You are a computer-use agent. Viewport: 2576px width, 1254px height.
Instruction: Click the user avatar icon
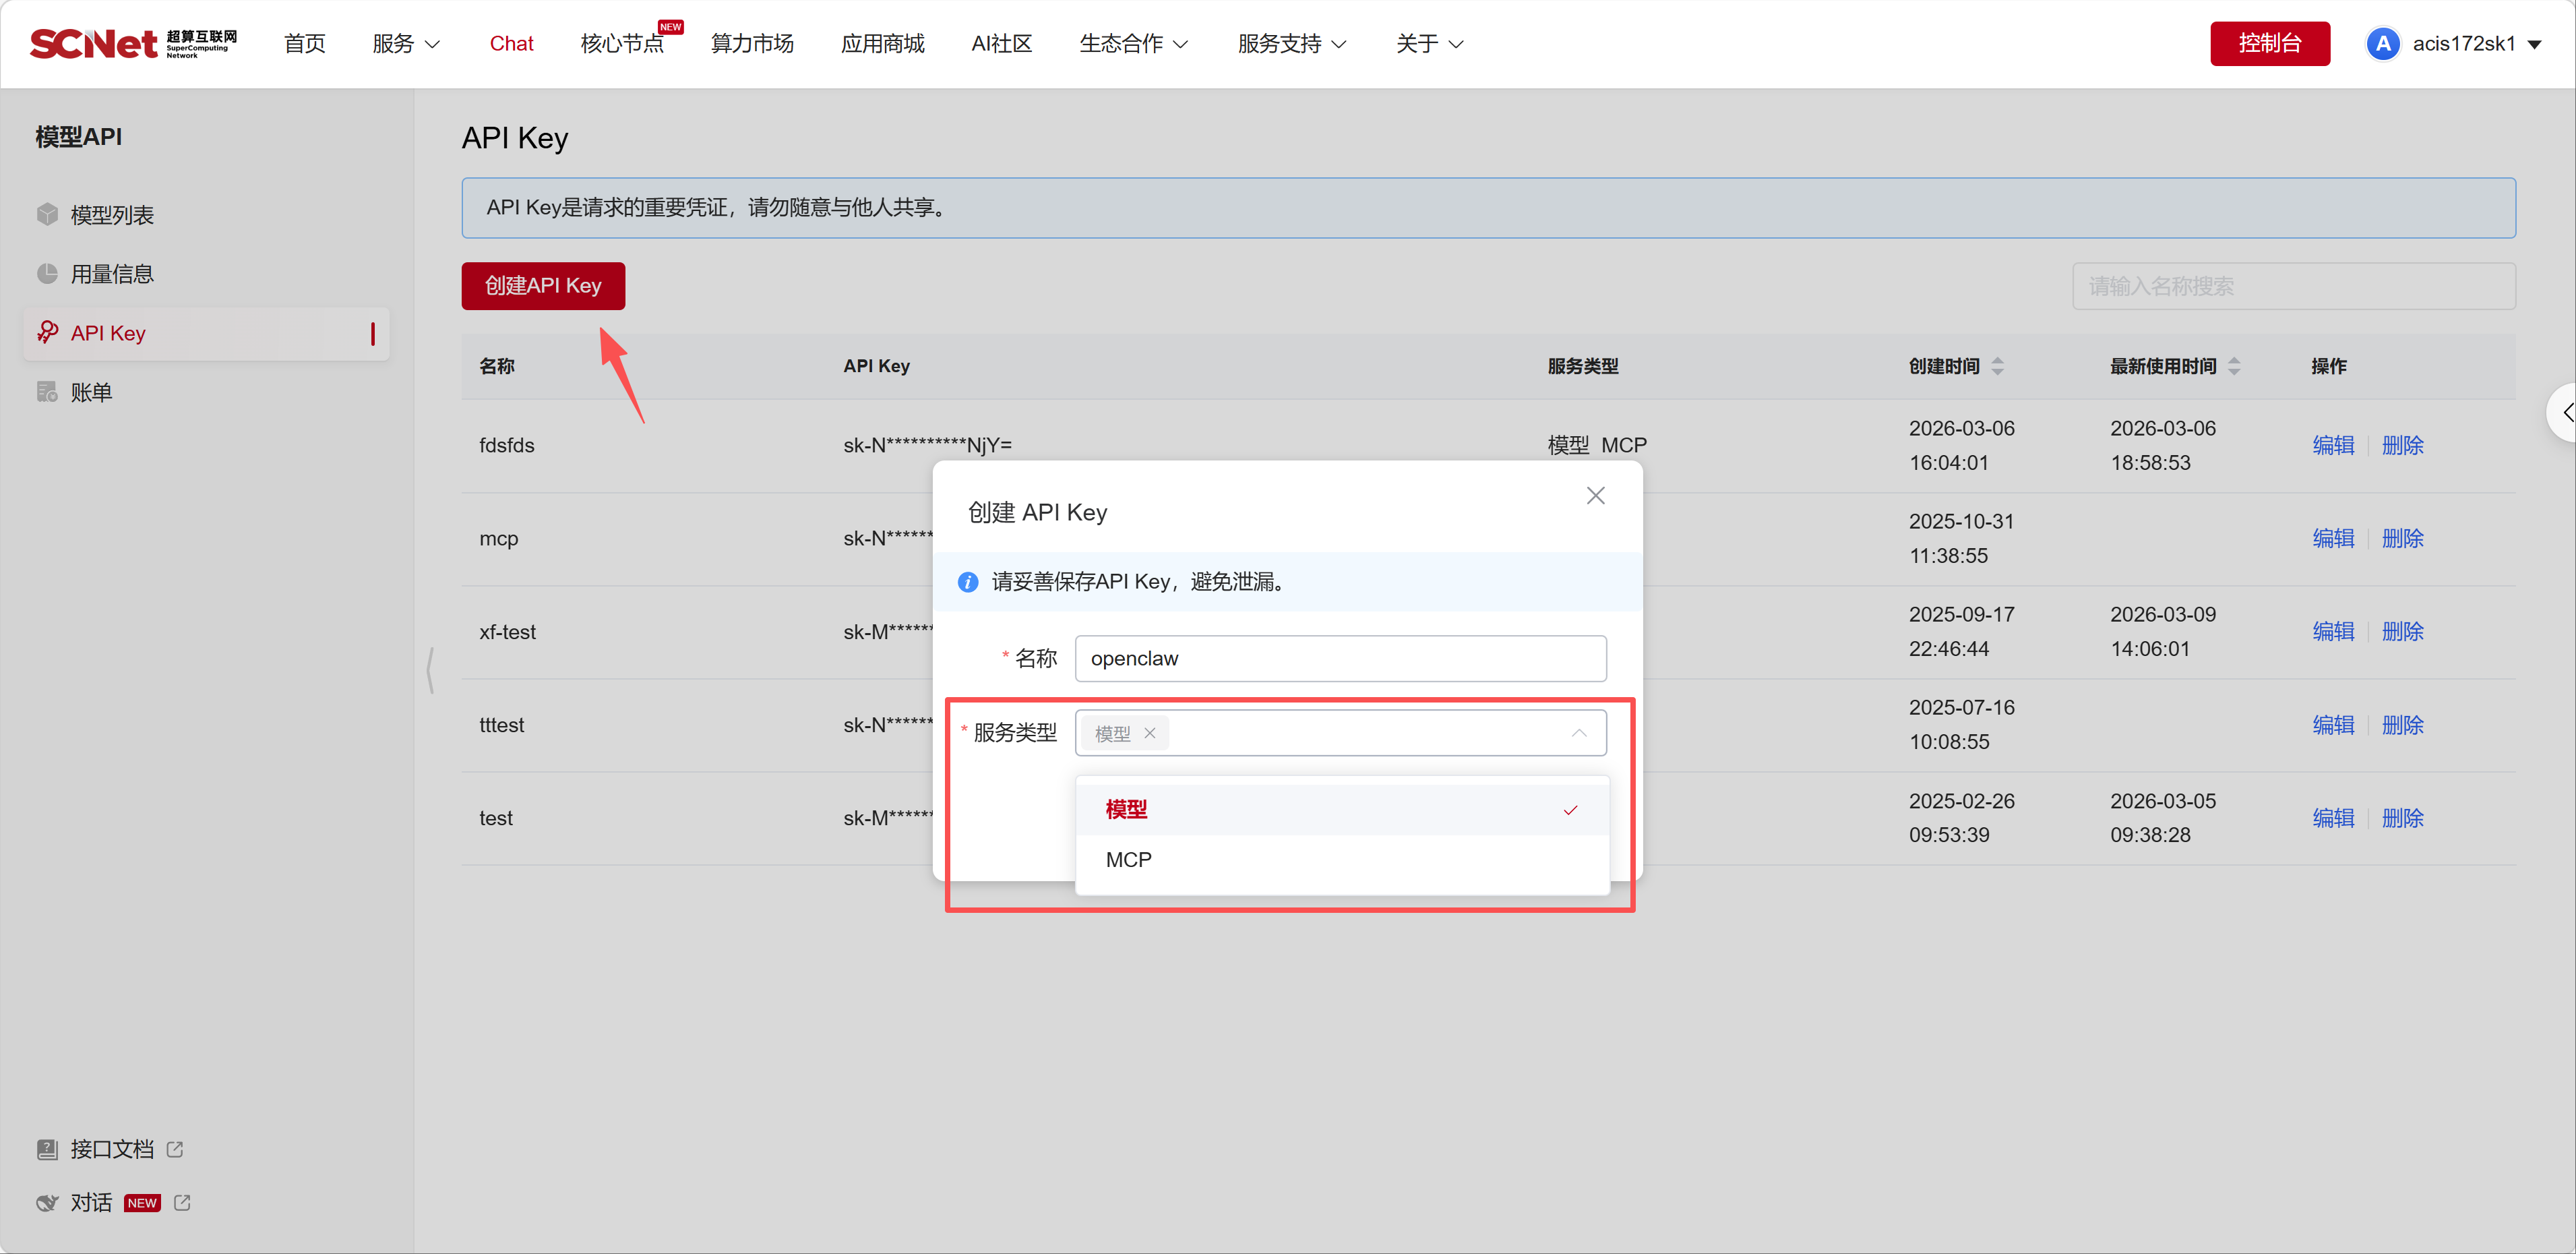pos(2383,44)
